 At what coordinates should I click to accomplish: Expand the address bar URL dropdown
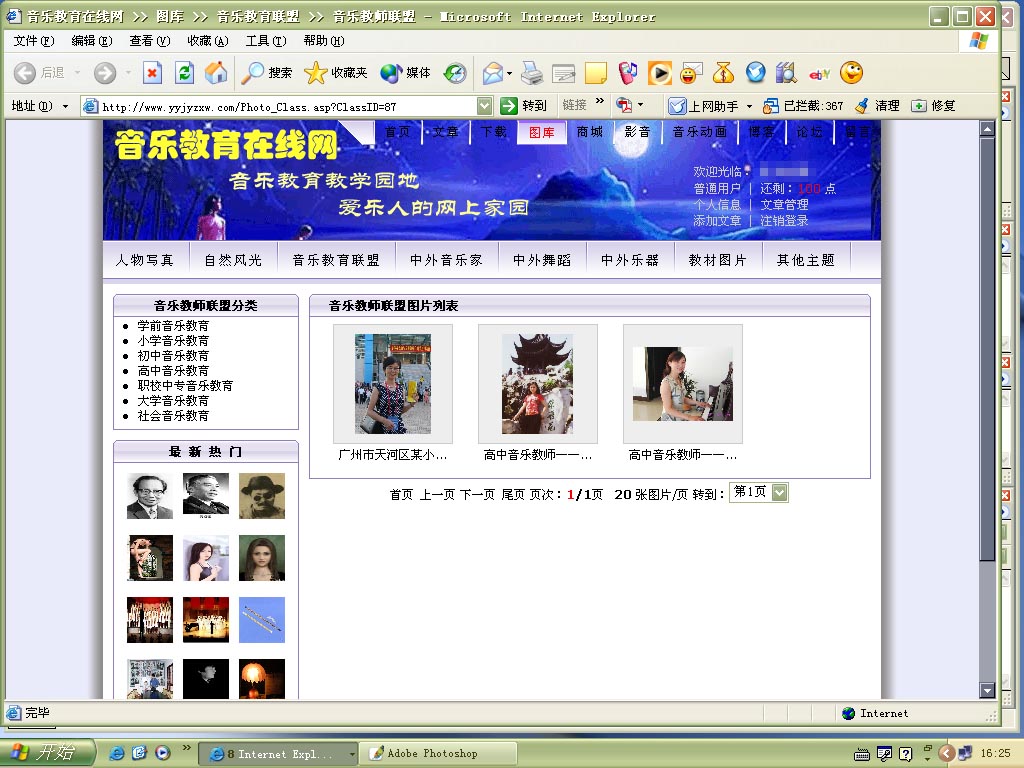pos(485,105)
